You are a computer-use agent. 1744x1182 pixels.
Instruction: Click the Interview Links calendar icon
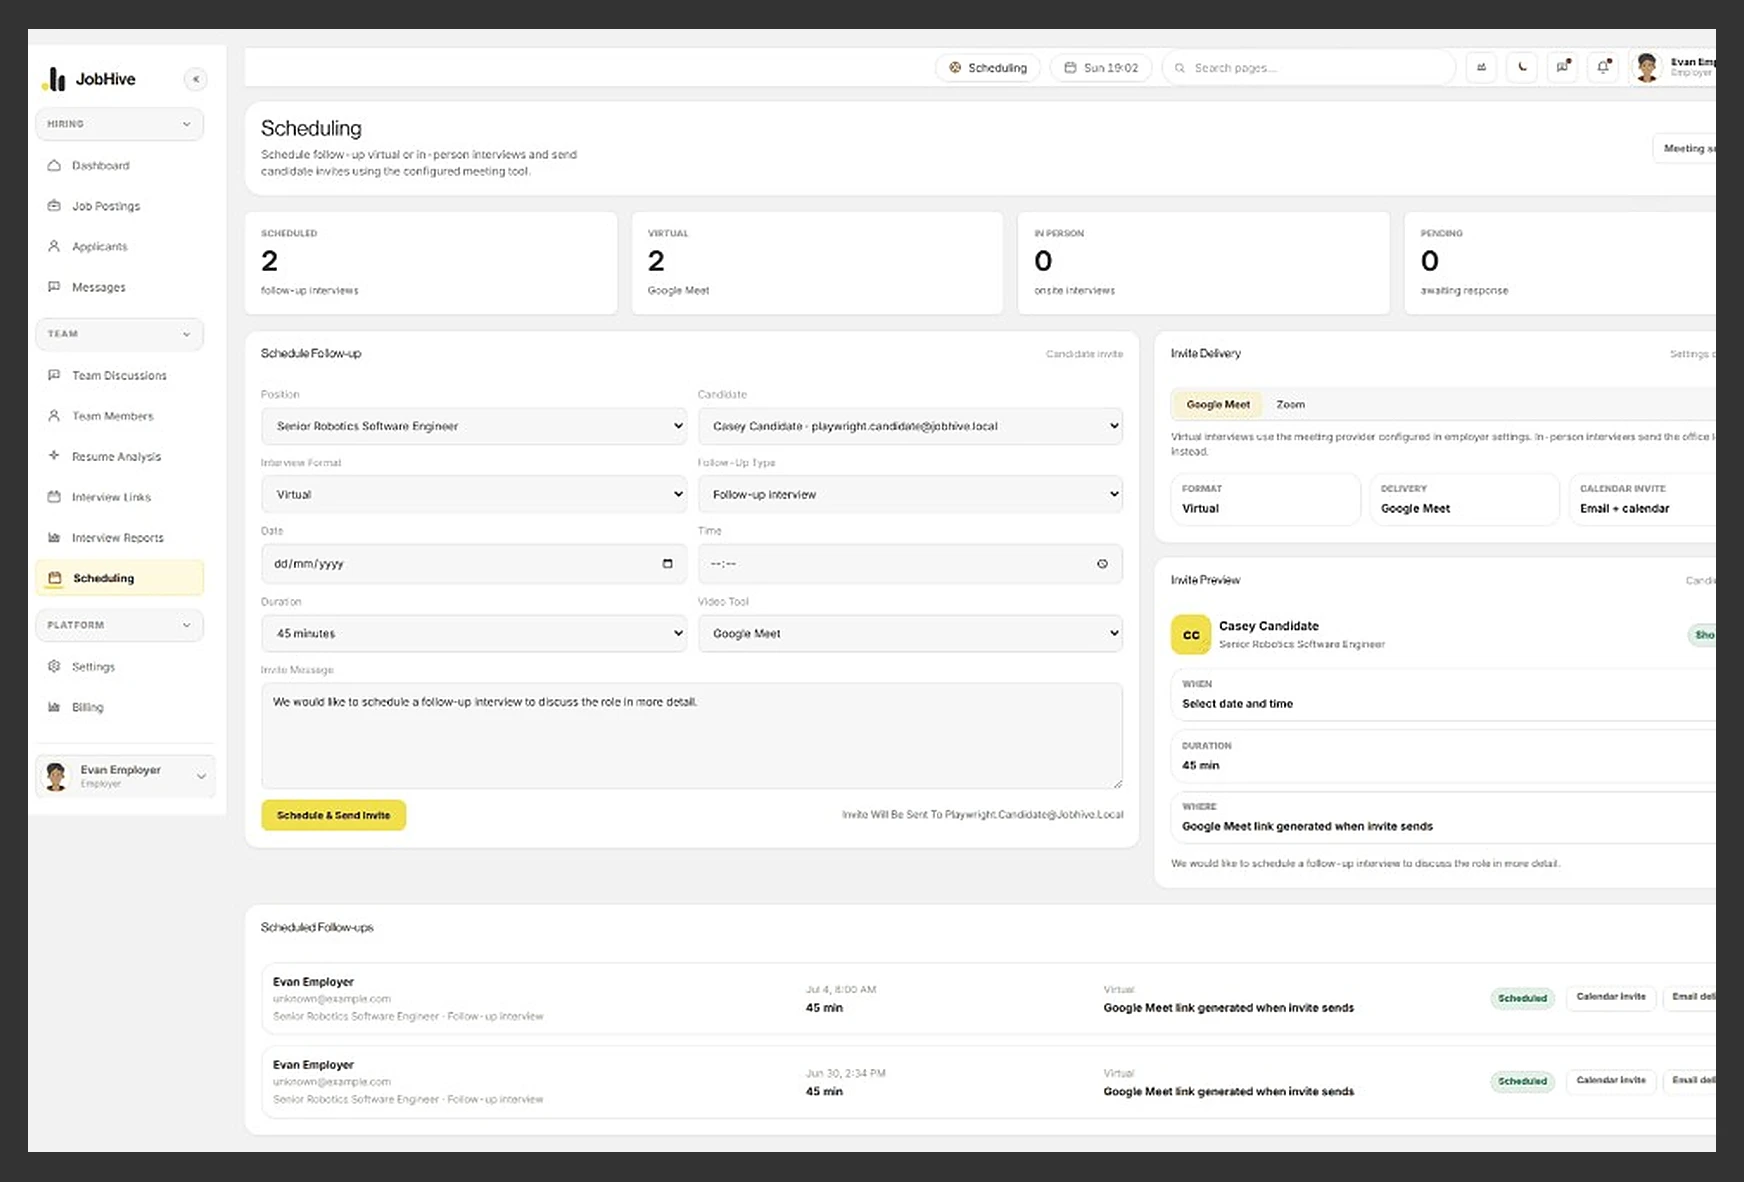54,497
